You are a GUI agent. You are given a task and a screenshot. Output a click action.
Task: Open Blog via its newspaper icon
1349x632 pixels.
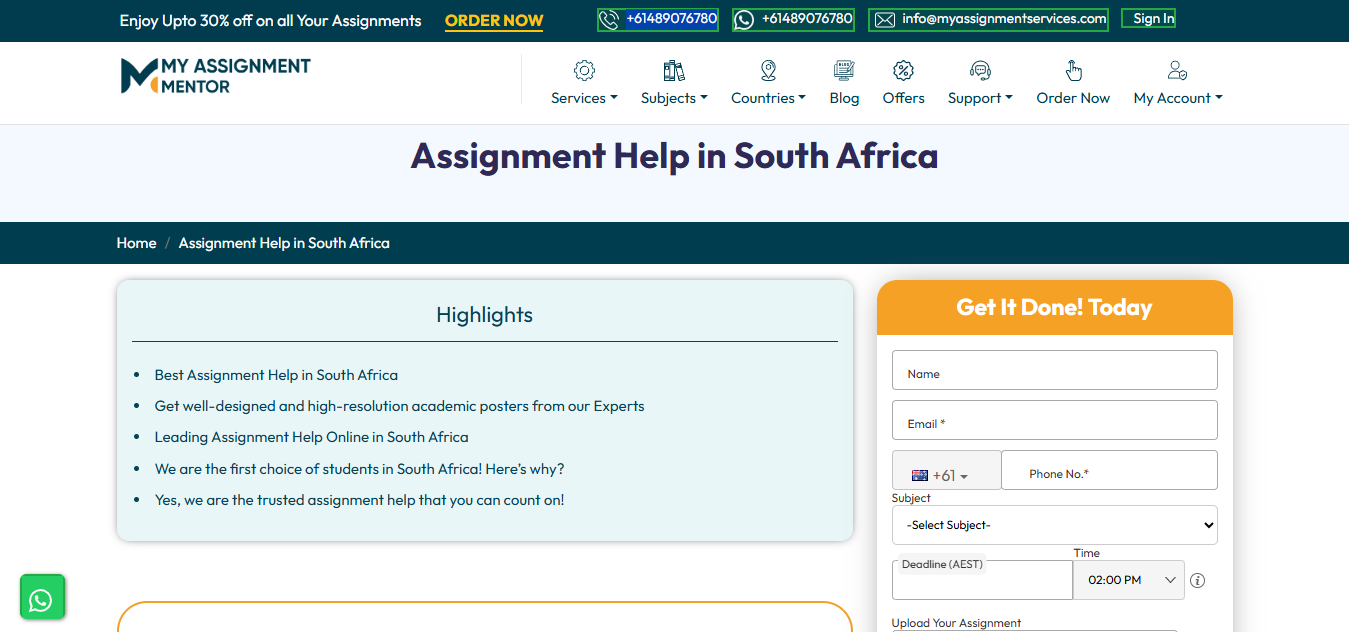844,70
